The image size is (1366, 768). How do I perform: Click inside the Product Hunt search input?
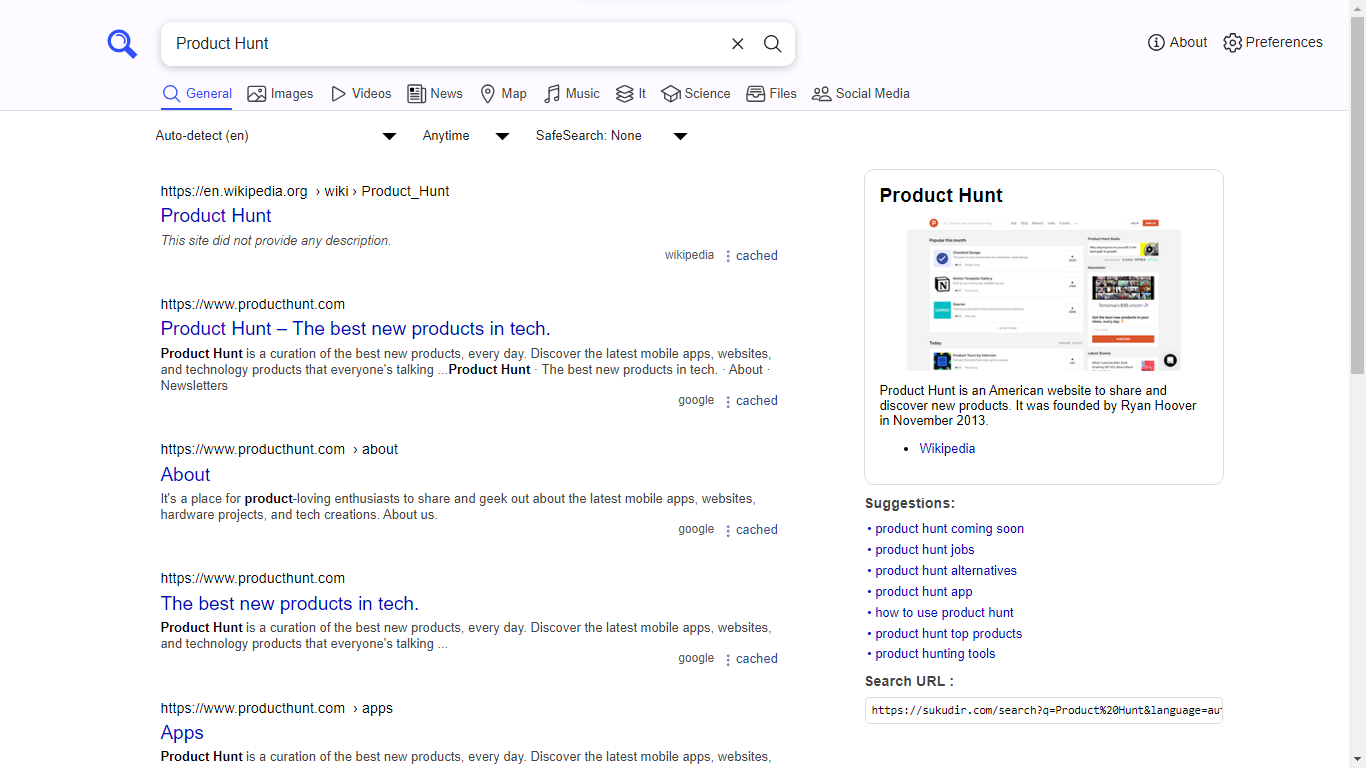click(x=445, y=43)
